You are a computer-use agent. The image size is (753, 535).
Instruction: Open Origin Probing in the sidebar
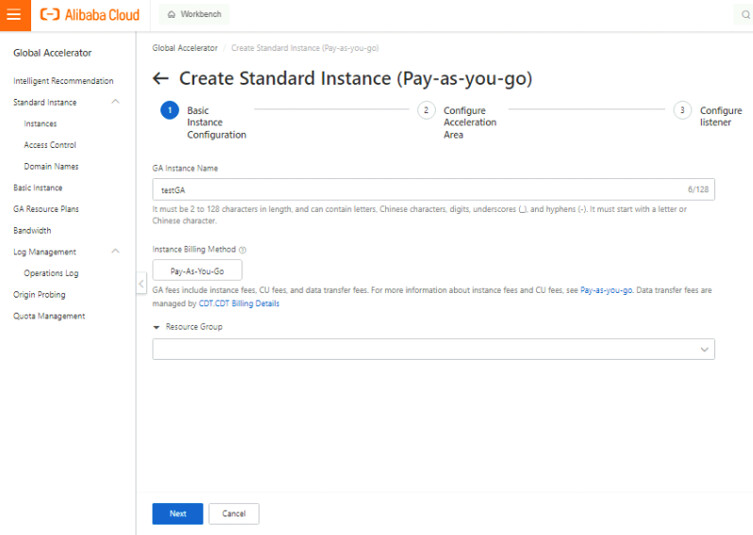pos(39,294)
